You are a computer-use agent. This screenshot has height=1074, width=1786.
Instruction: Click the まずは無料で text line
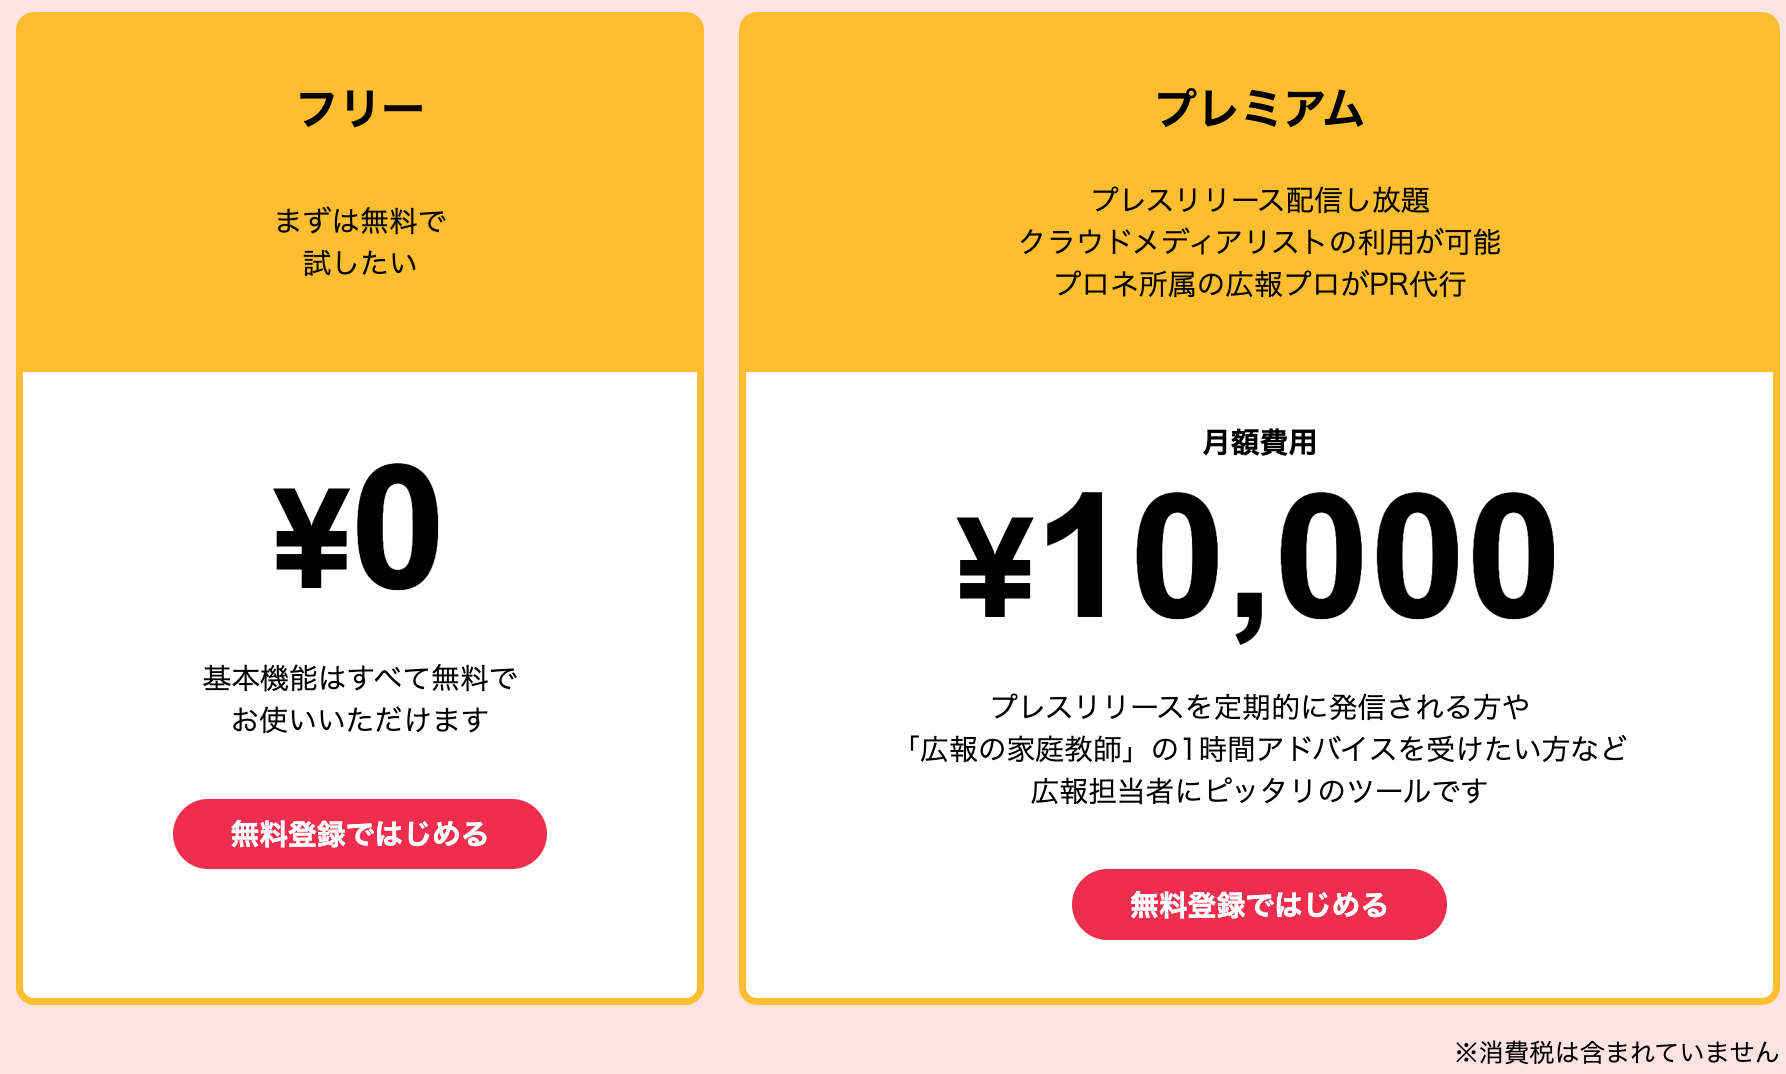(x=360, y=221)
